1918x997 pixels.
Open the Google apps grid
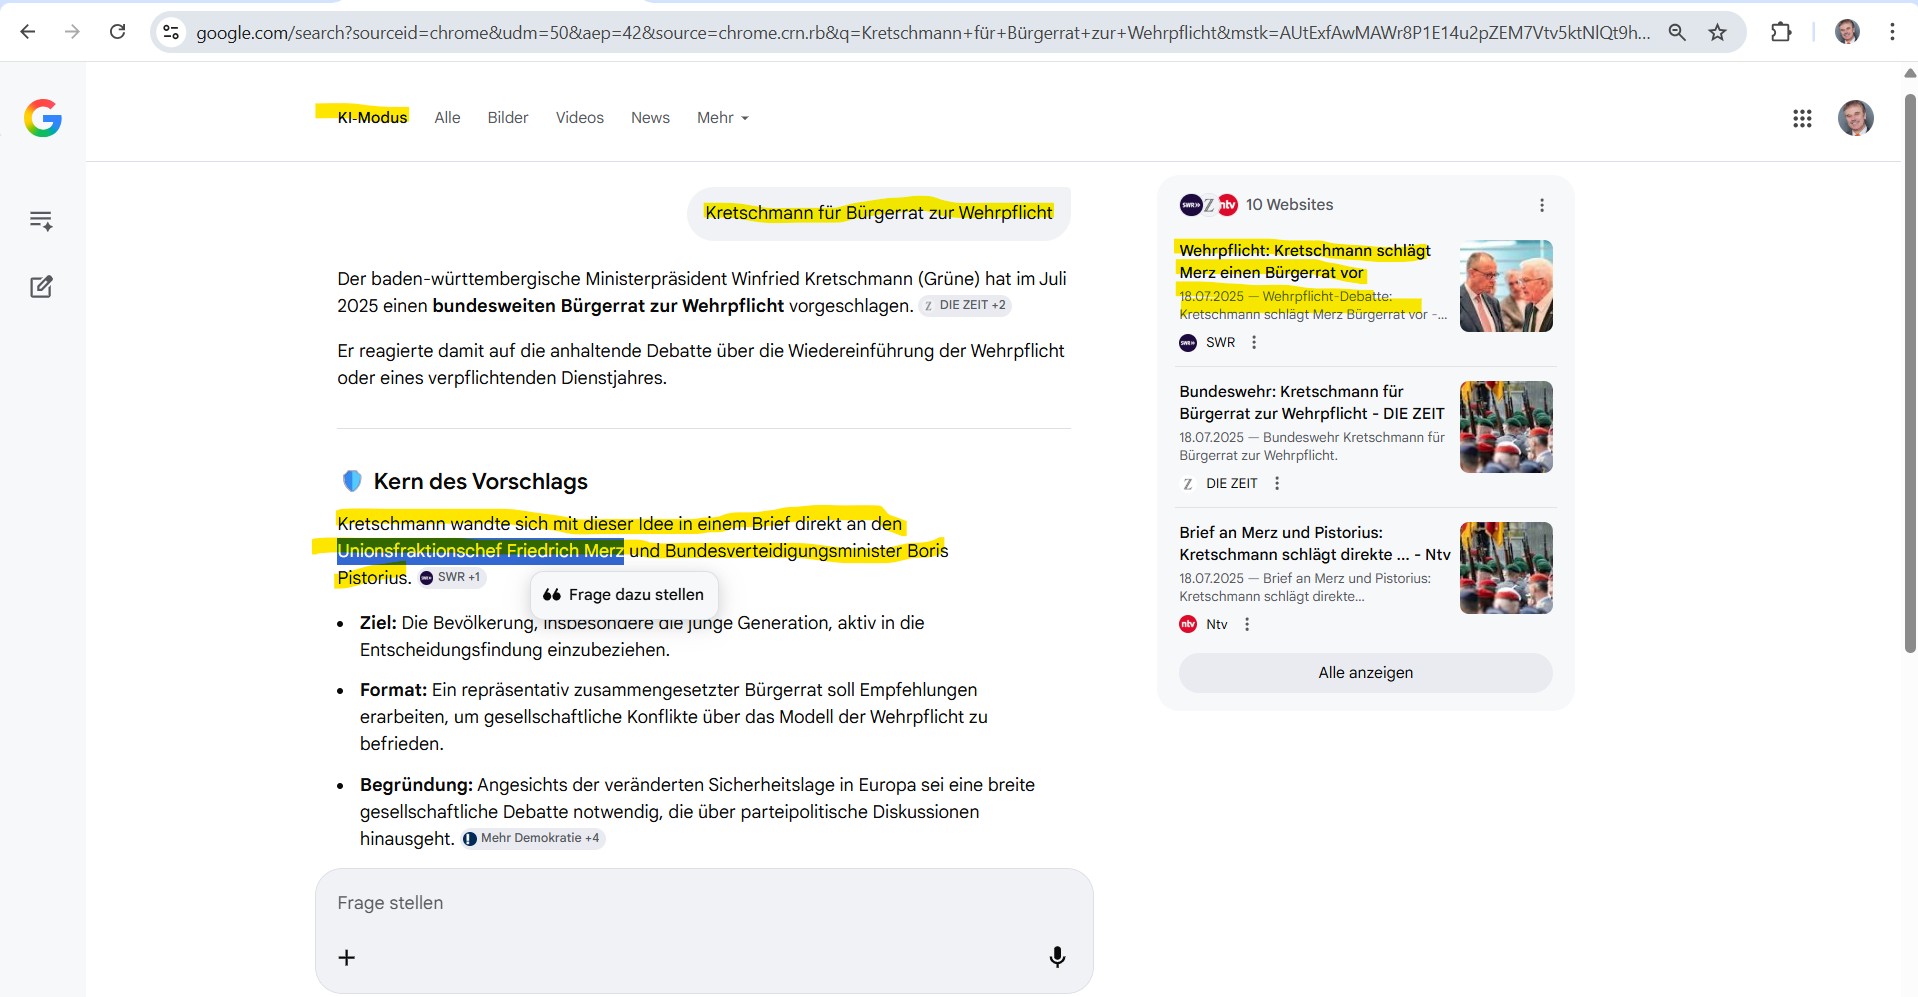(1802, 118)
